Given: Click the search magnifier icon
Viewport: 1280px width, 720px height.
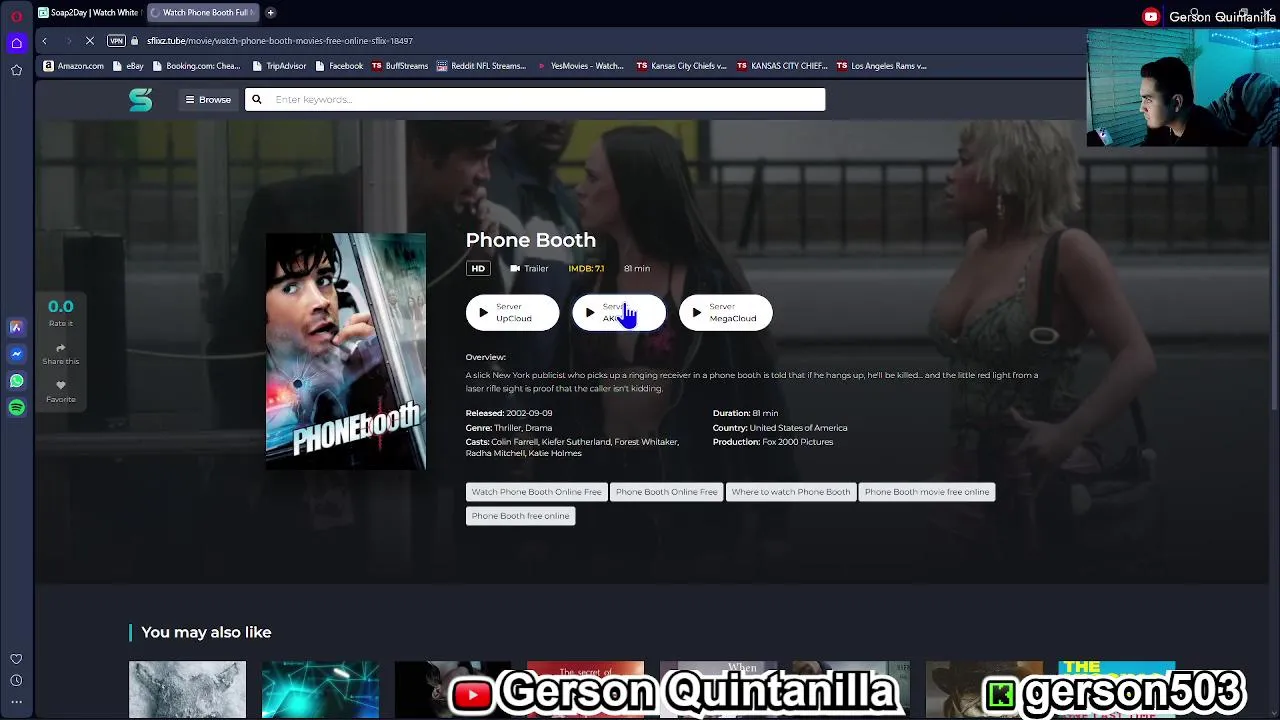Looking at the screenshot, I should click(257, 99).
